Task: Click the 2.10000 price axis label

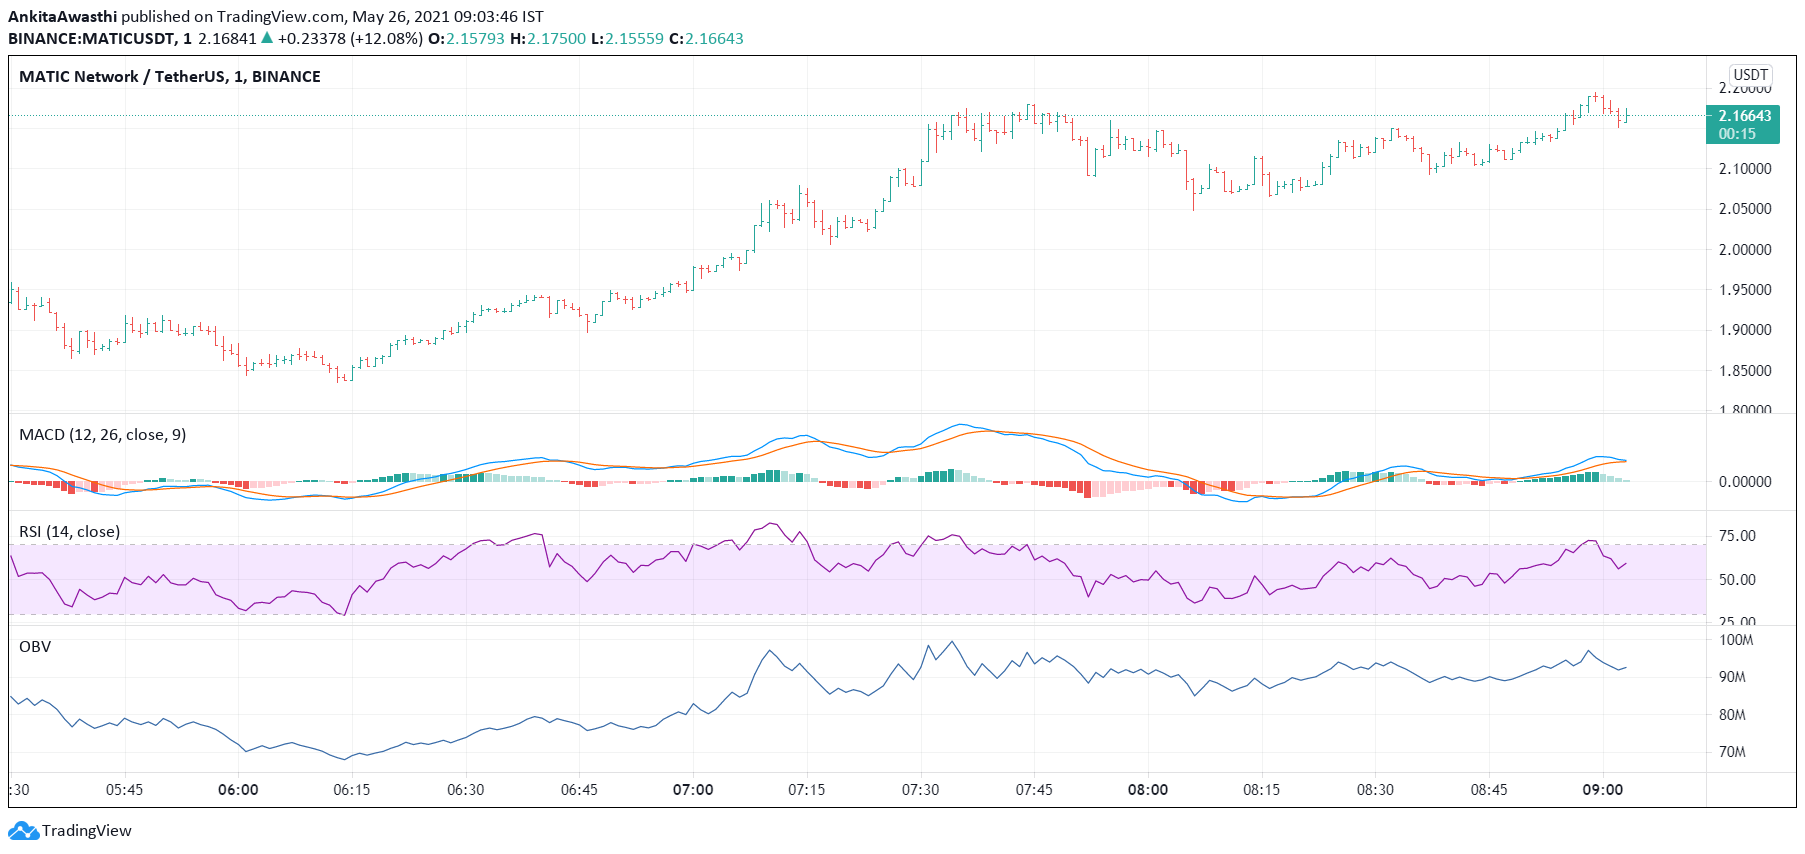Action: coord(1745,169)
